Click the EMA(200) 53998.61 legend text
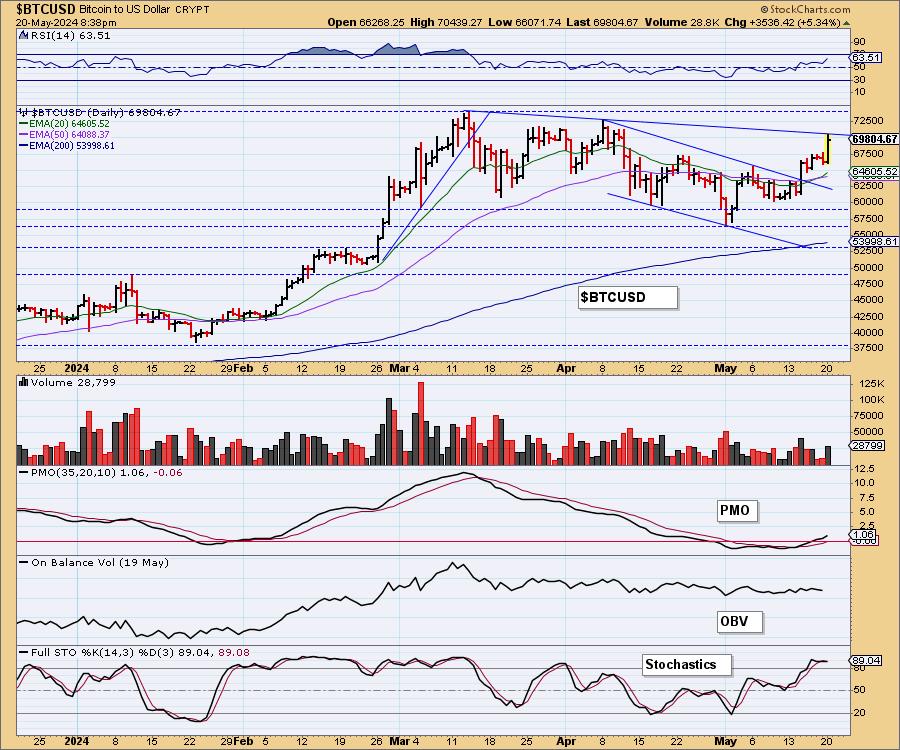The width and height of the screenshot is (900, 750). pyautogui.click(x=72, y=146)
